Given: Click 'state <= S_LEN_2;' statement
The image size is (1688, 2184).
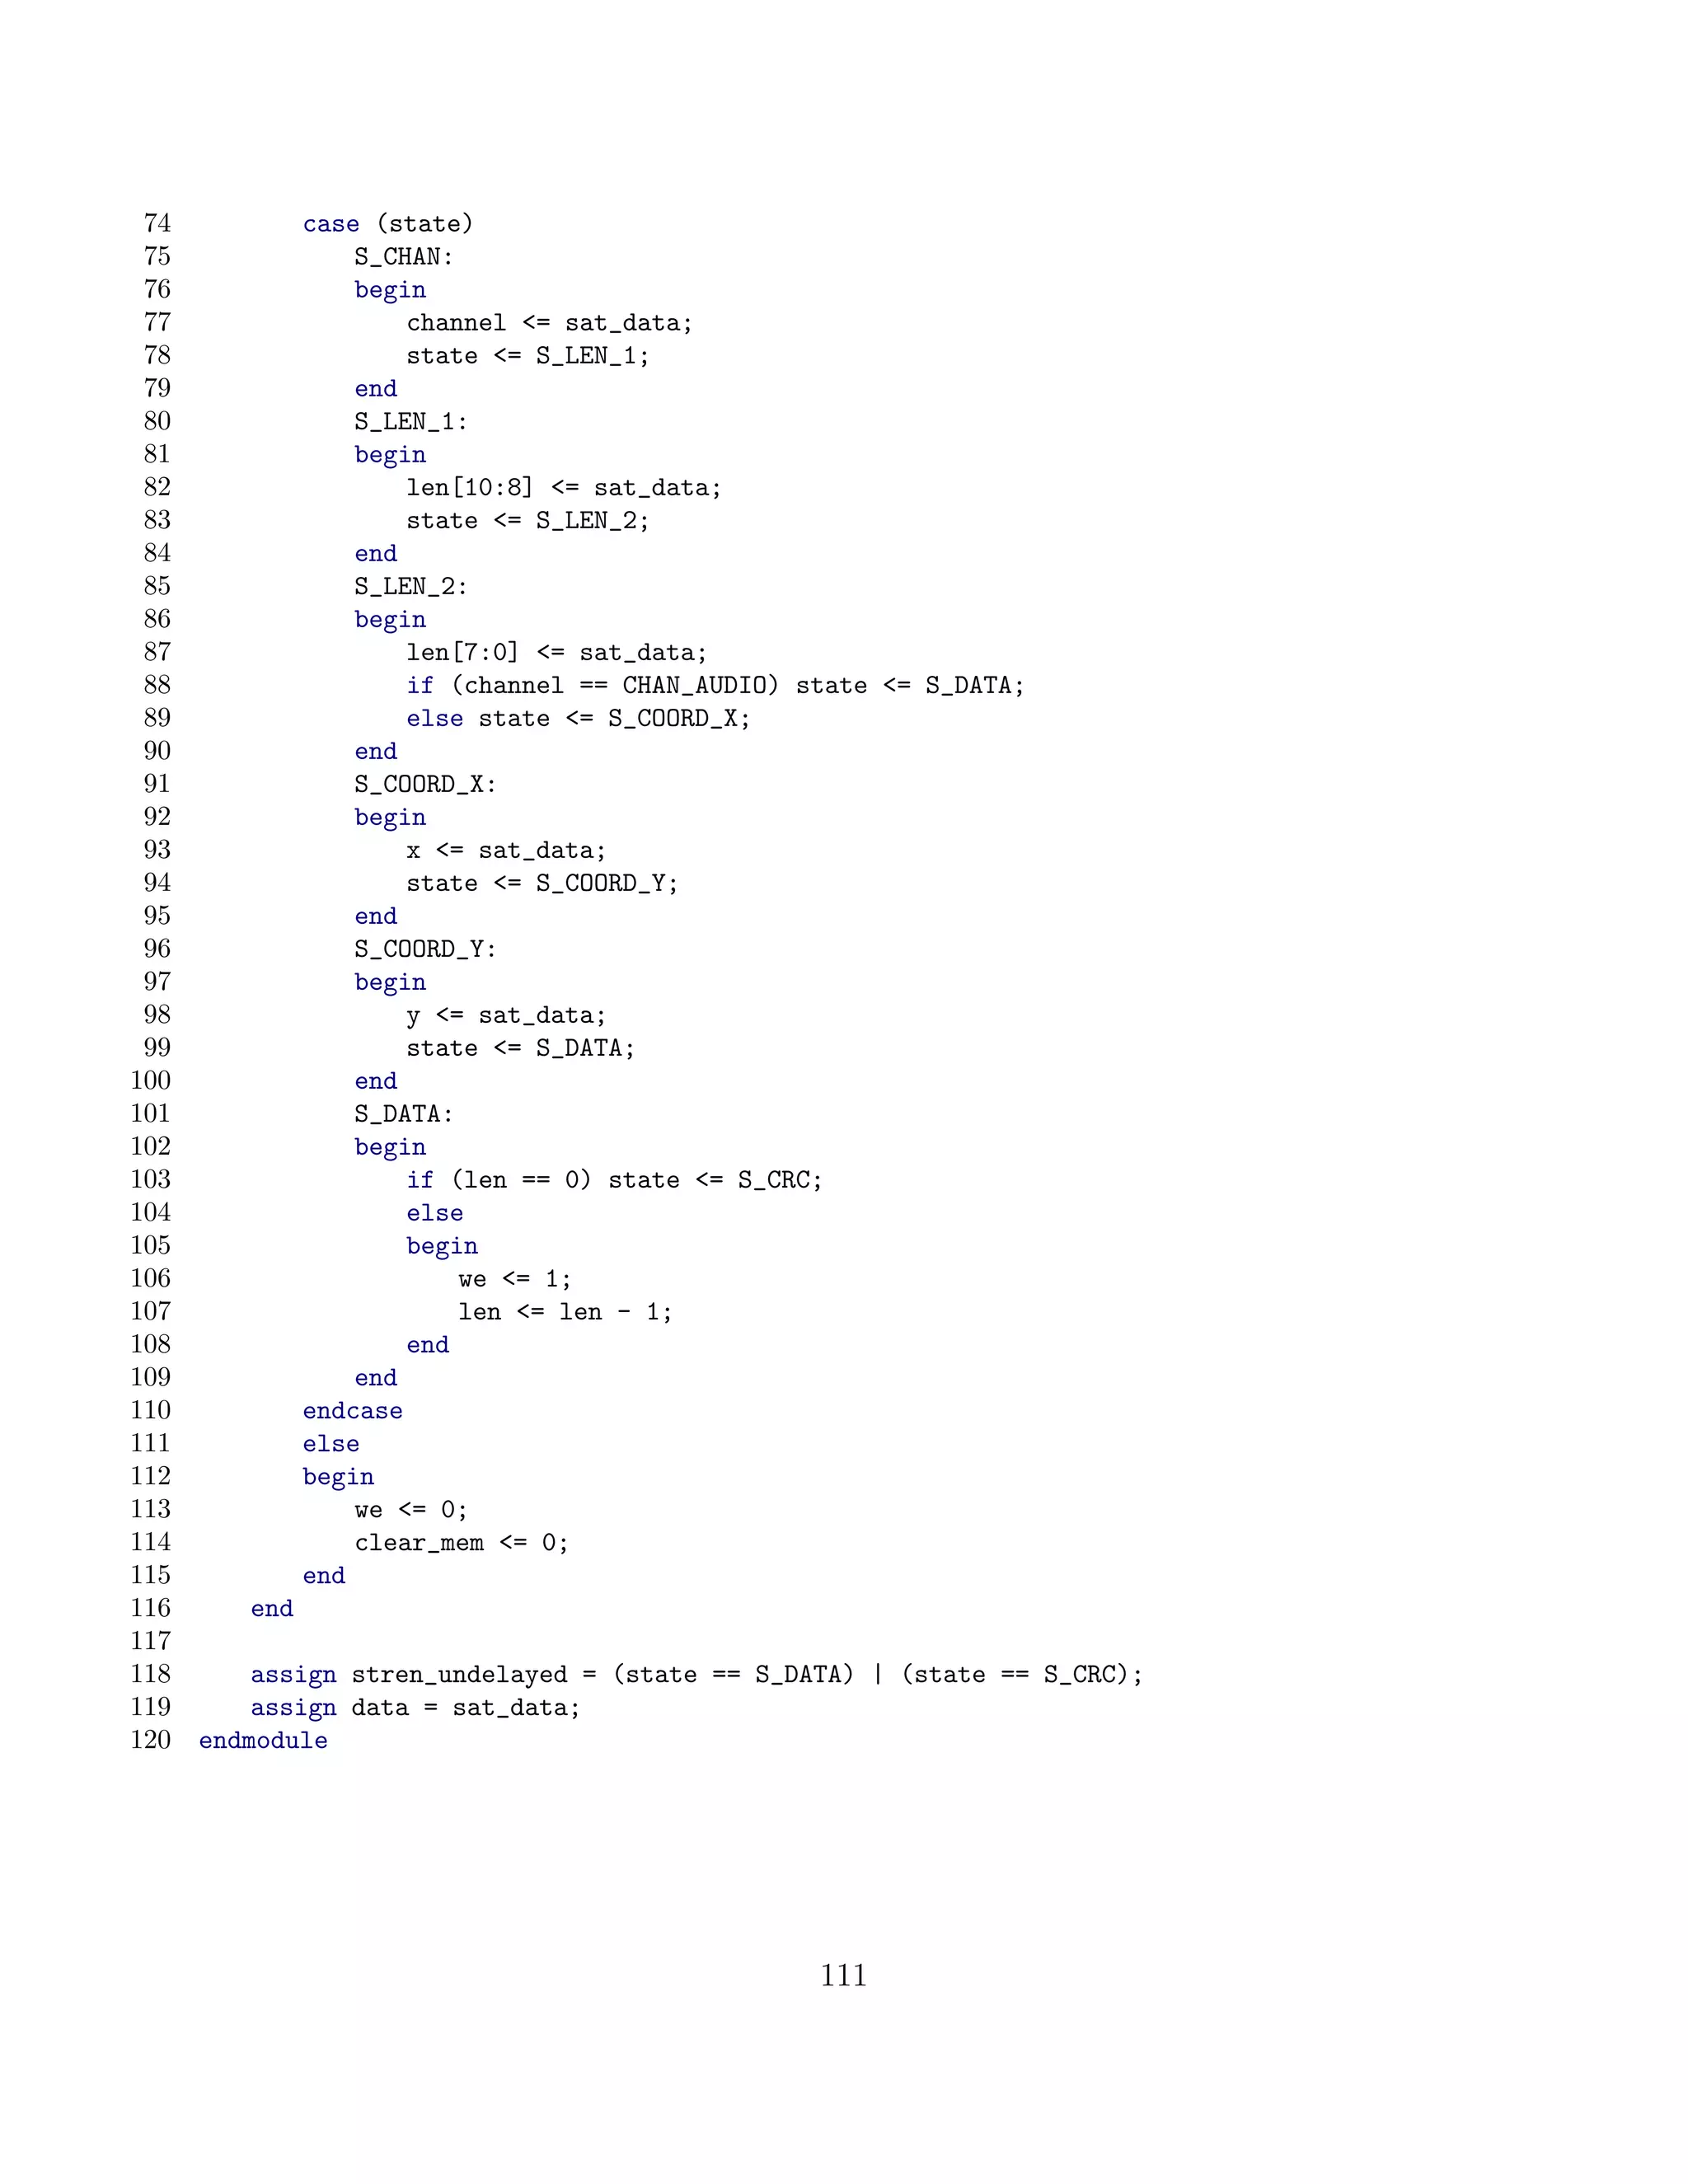Looking at the screenshot, I should (528, 521).
